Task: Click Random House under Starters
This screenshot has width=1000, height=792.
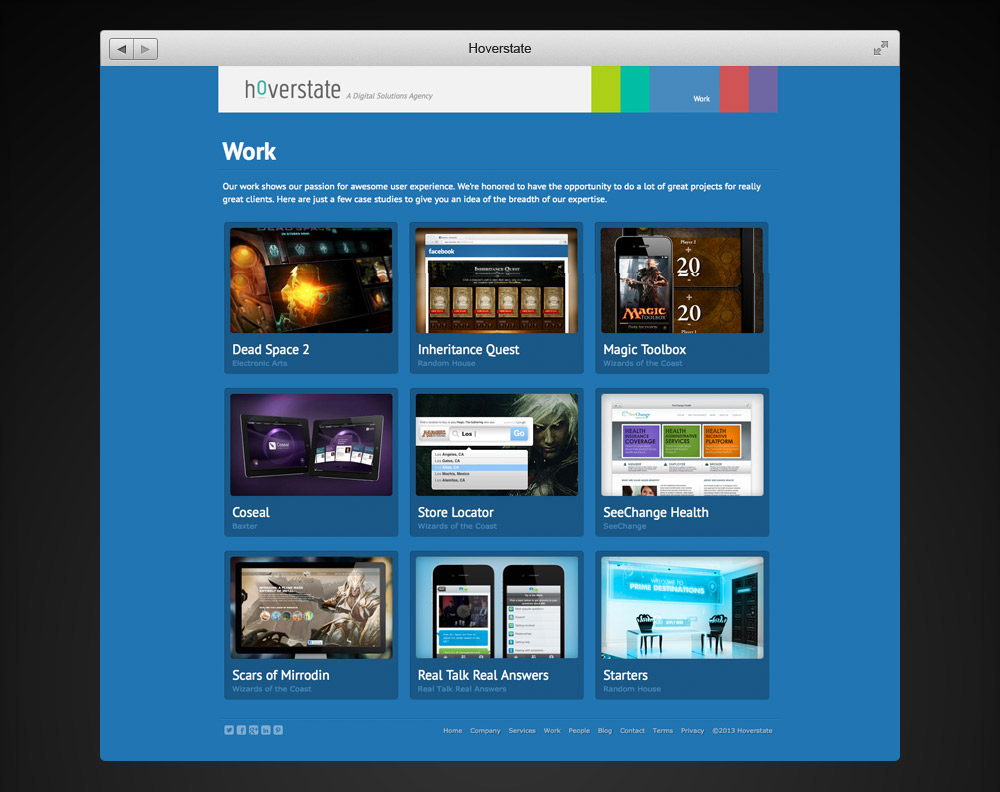Action: pos(632,689)
